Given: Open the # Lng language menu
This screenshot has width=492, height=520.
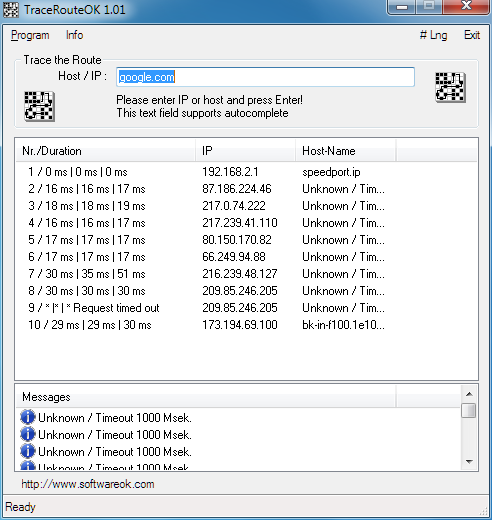Looking at the screenshot, I should (x=433, y=35).
